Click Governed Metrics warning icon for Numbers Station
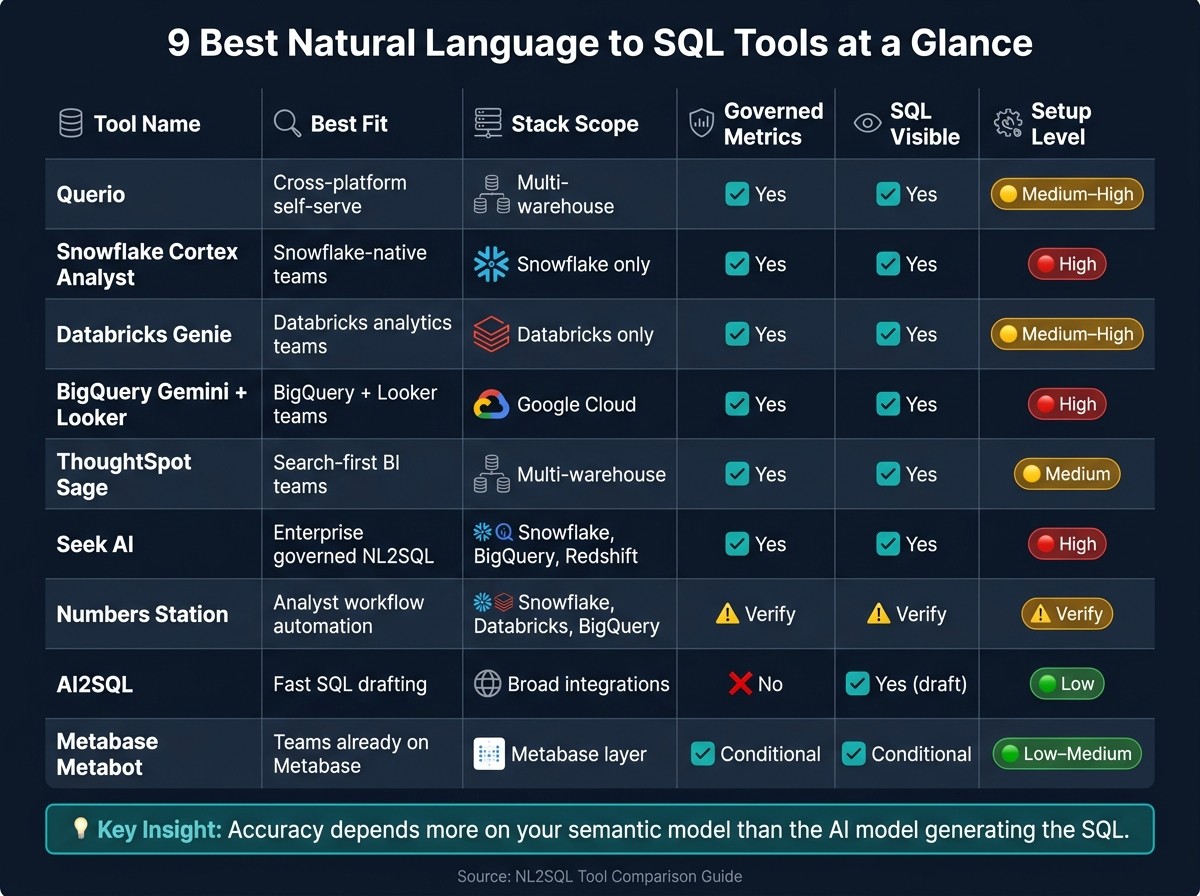Viewport: 1200px width, 896px height. [727, 614]
